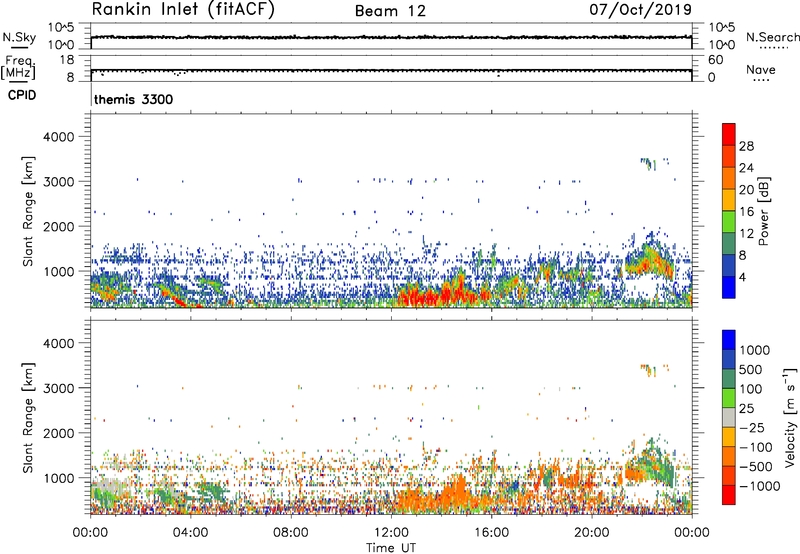
Task: Click 'Slant Range [km]' label of velocity panel
Action: point(28,417)
